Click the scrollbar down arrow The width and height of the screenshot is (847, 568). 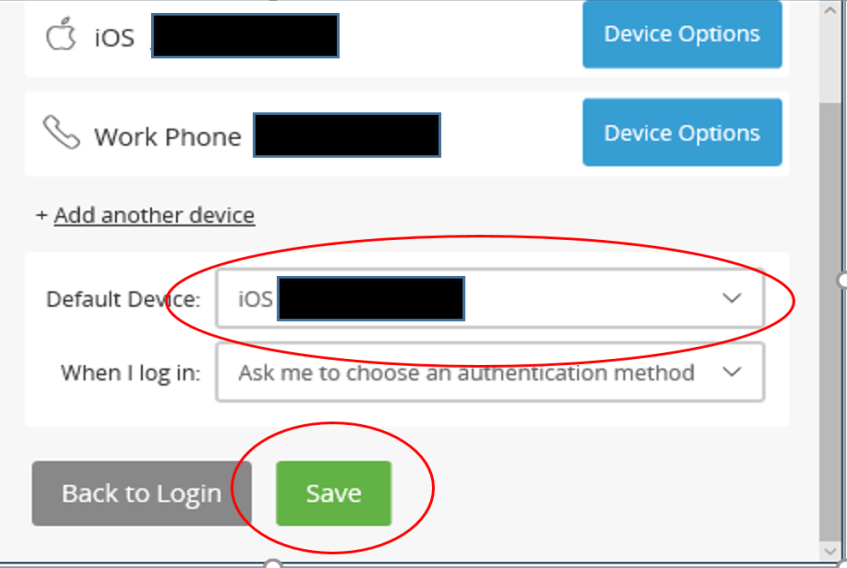point(830,551)
